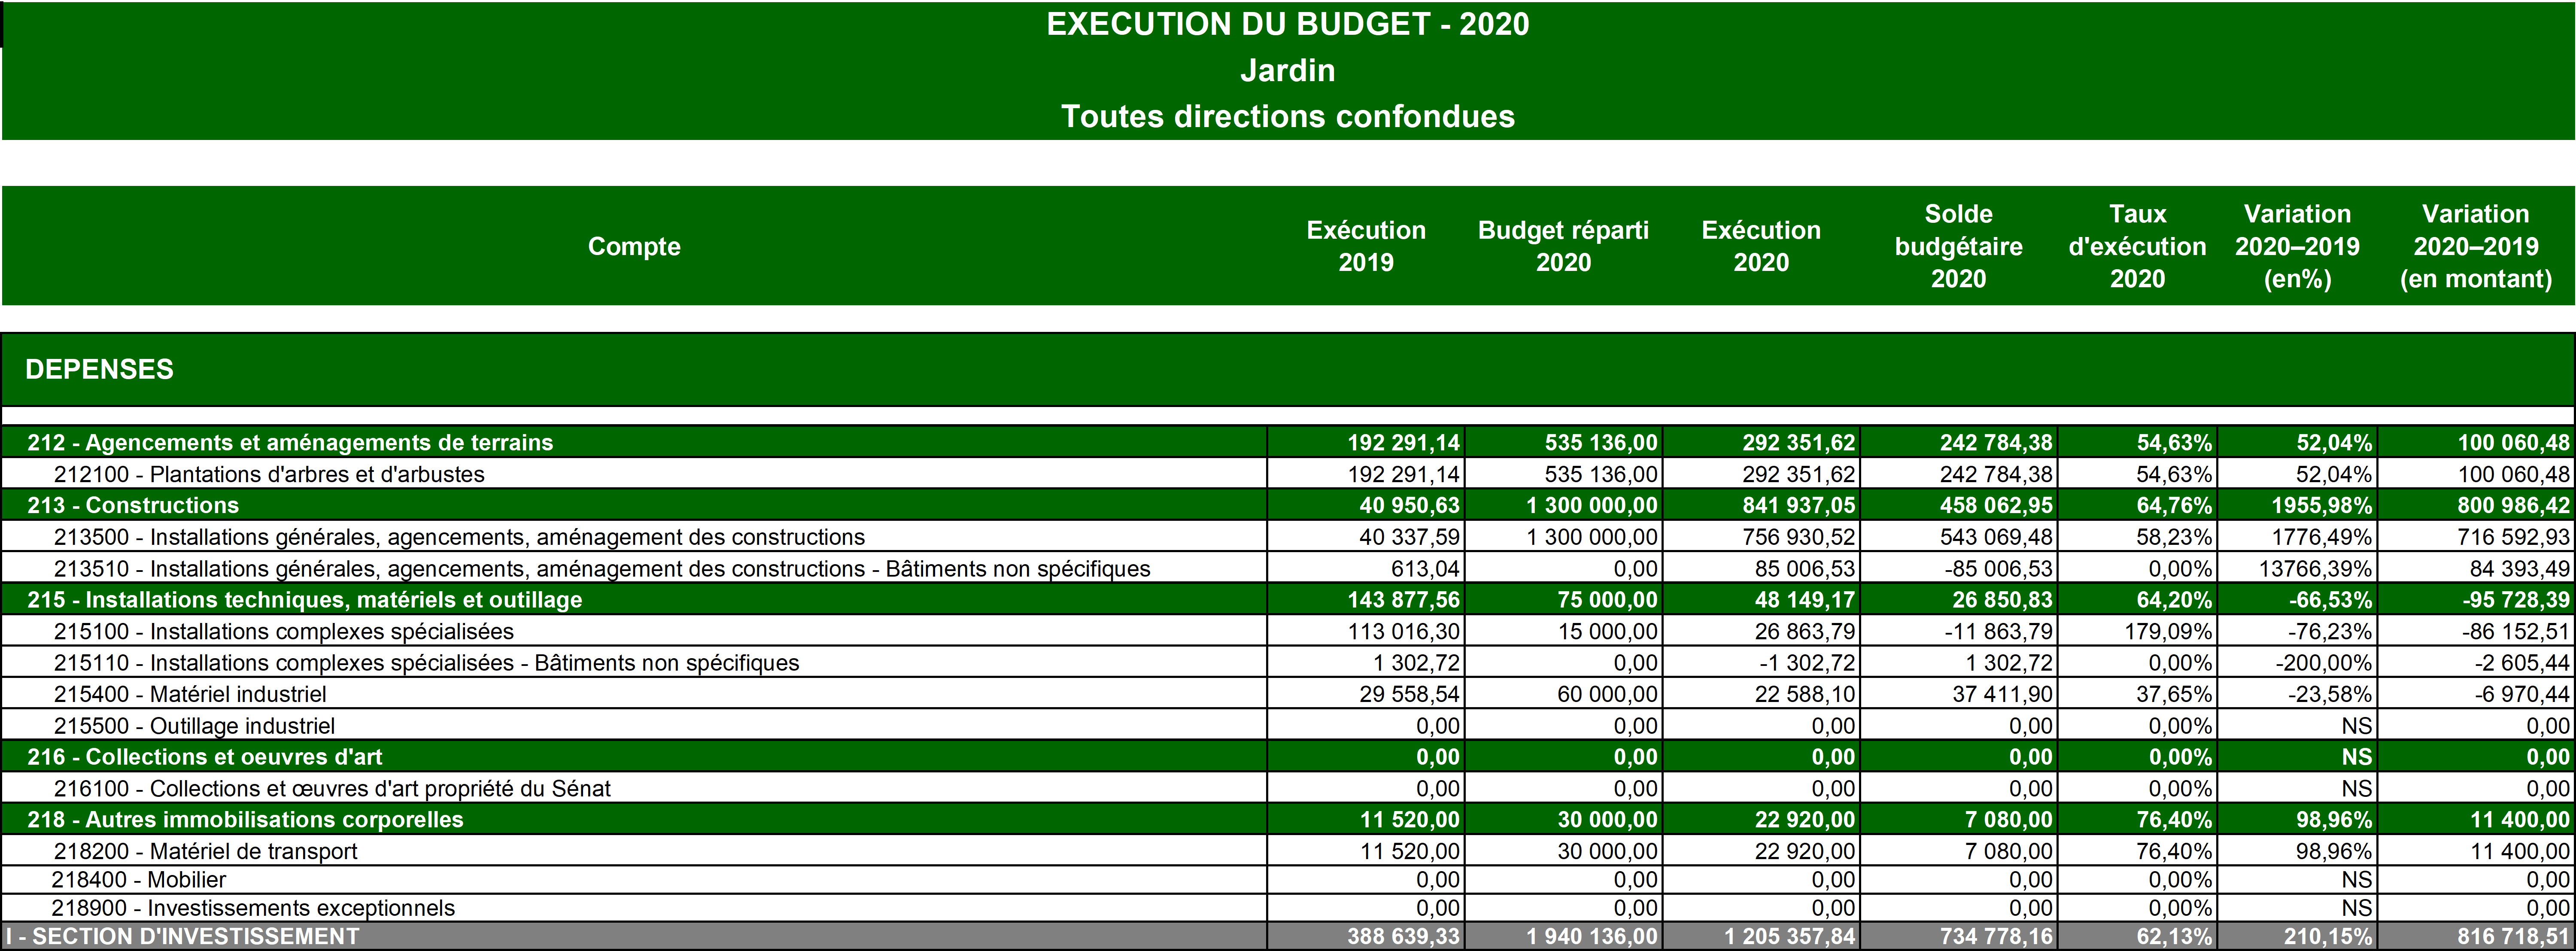Select 216 - Collections et oeuvres d'art row
Viewport: 2576px width, 951px height.
coord(204,757)
